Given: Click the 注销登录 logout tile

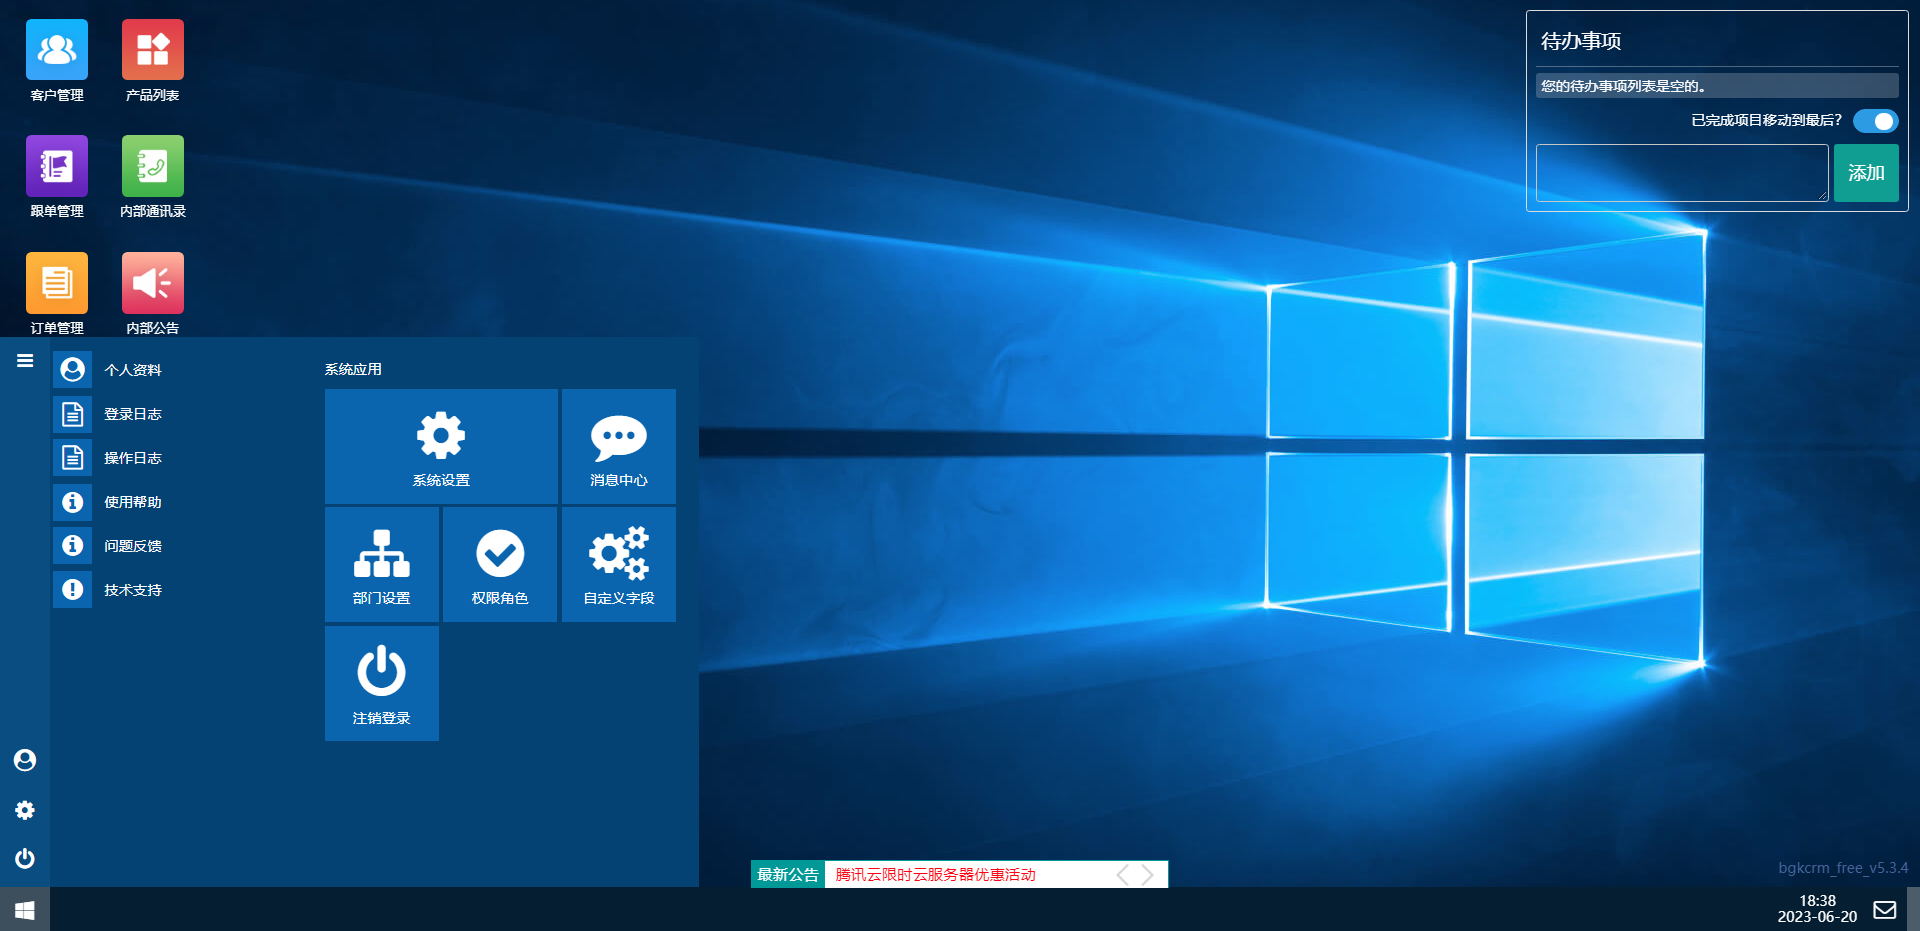Looking at the screenshot, I should click(x=382, y=683).
